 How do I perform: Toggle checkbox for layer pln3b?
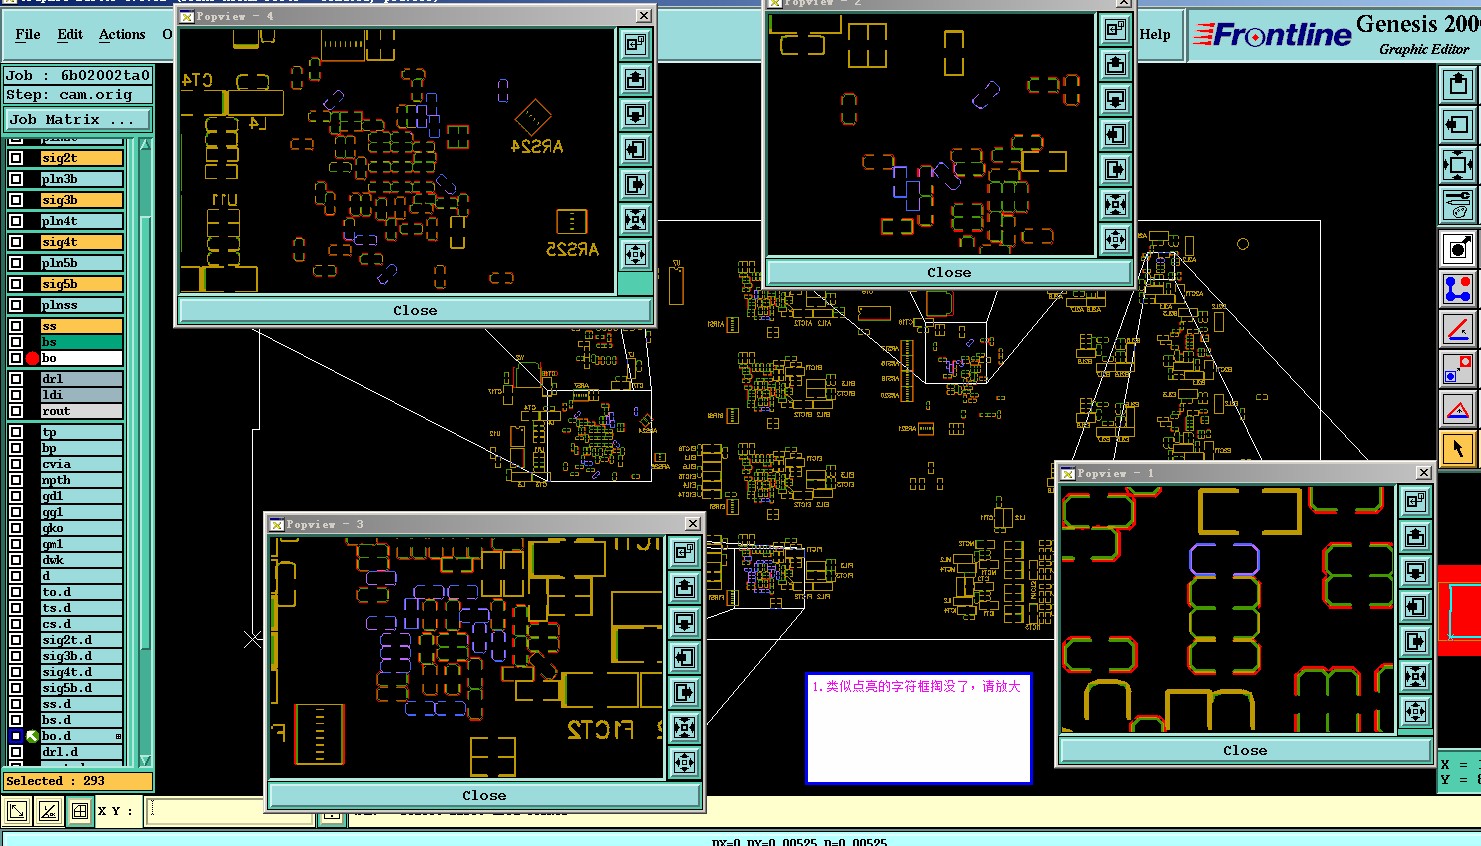(x=16, y=179)
